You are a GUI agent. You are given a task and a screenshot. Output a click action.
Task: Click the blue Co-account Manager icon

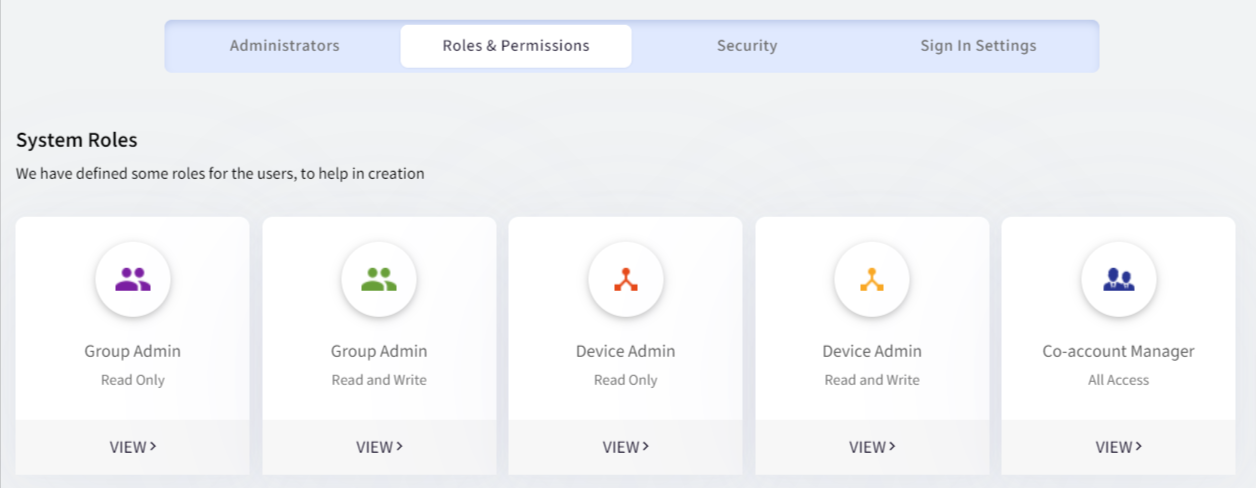1118,280
